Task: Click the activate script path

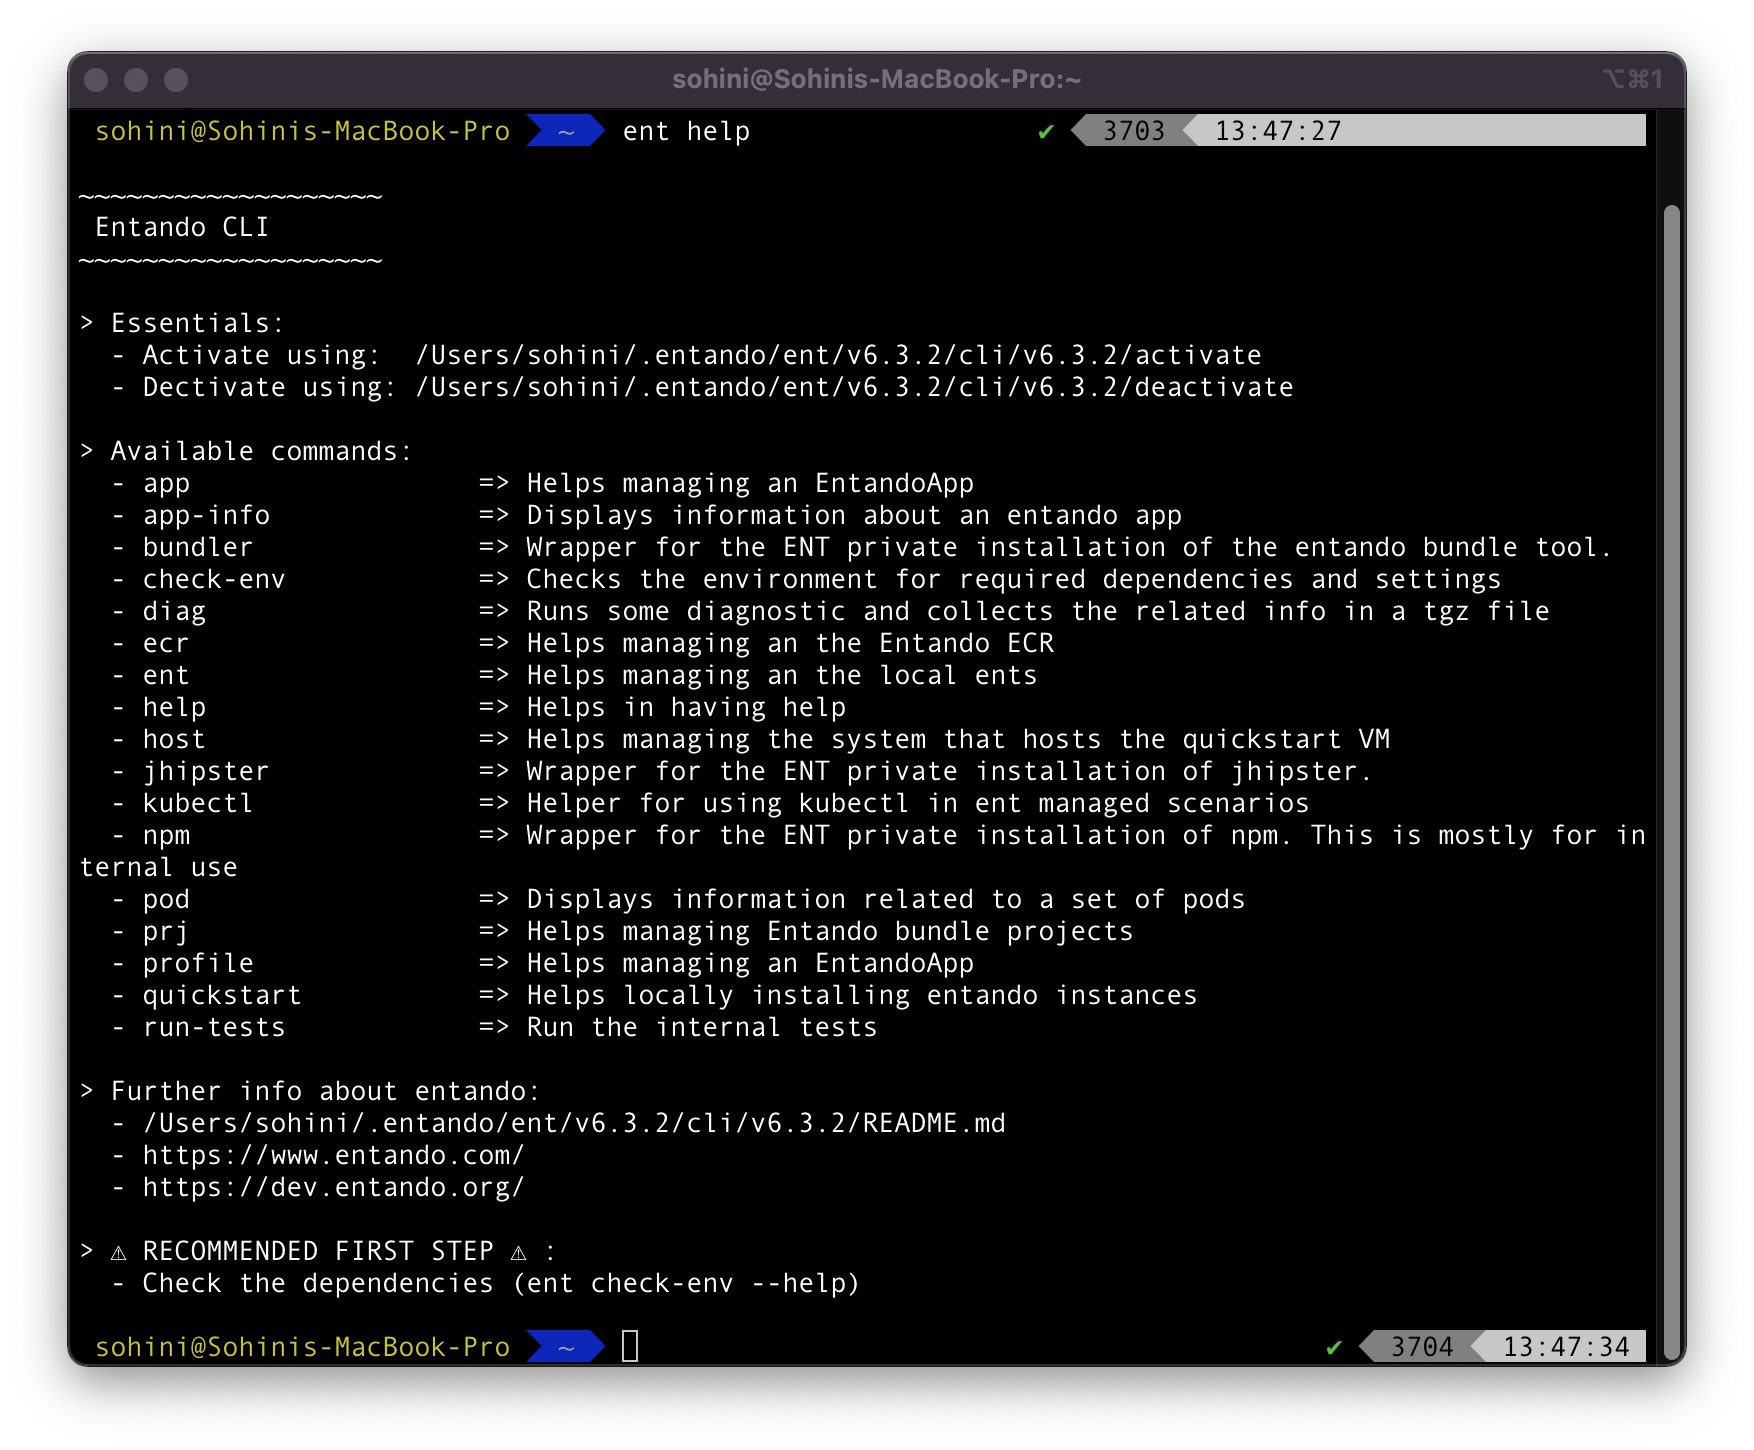Action: click(x=838, y=355)
